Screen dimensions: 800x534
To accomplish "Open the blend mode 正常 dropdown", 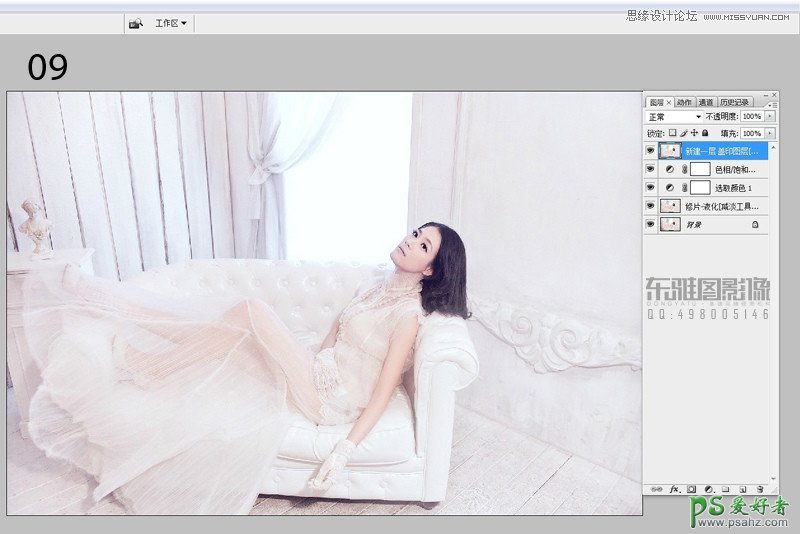I will pyautogui.click(x=673, y=117).
